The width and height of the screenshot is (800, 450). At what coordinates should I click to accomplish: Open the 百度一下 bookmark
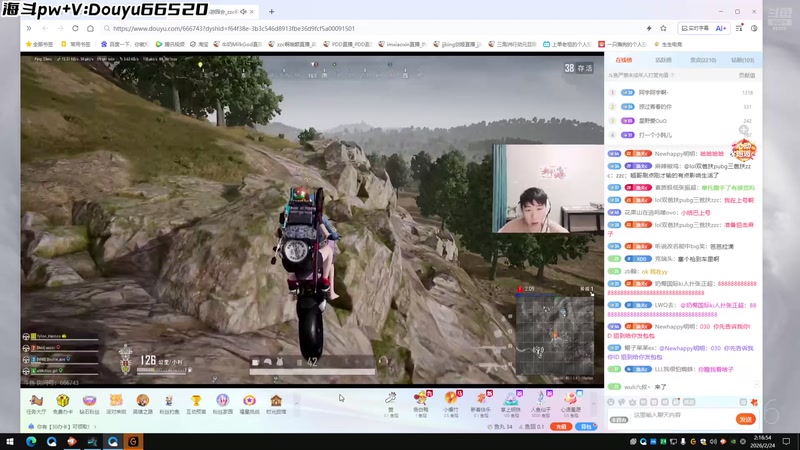coord(124,44)
